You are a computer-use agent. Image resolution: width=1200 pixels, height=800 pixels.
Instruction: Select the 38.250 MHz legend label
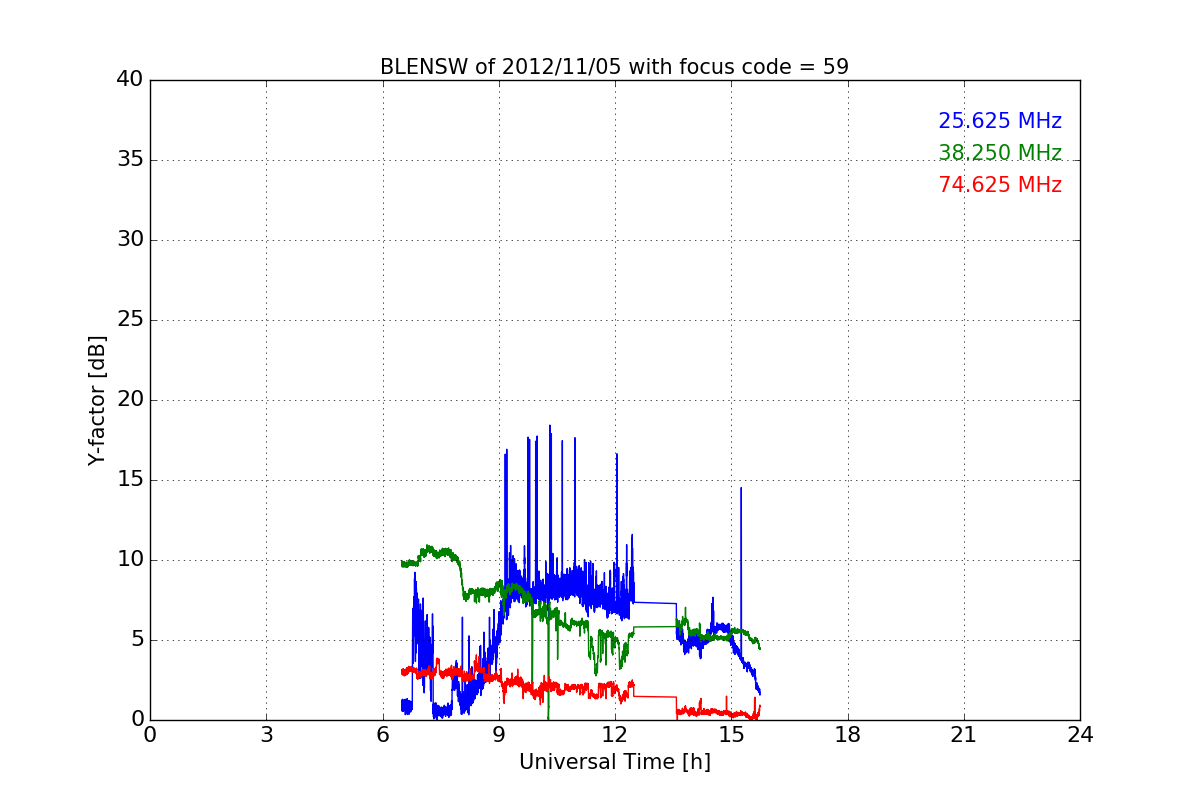pos(1000,153)
